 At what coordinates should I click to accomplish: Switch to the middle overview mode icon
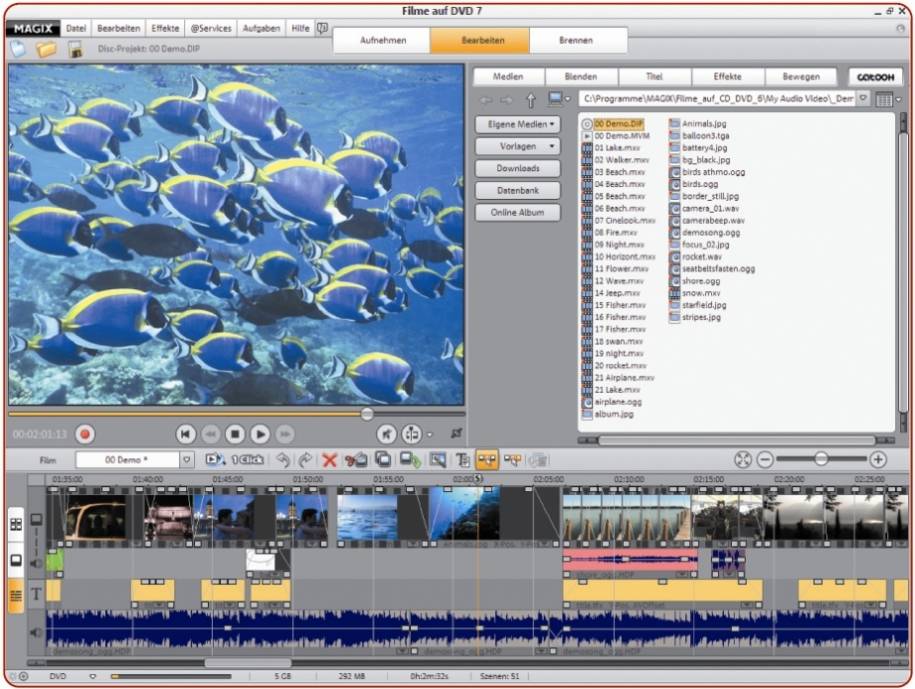coord(16,561)
